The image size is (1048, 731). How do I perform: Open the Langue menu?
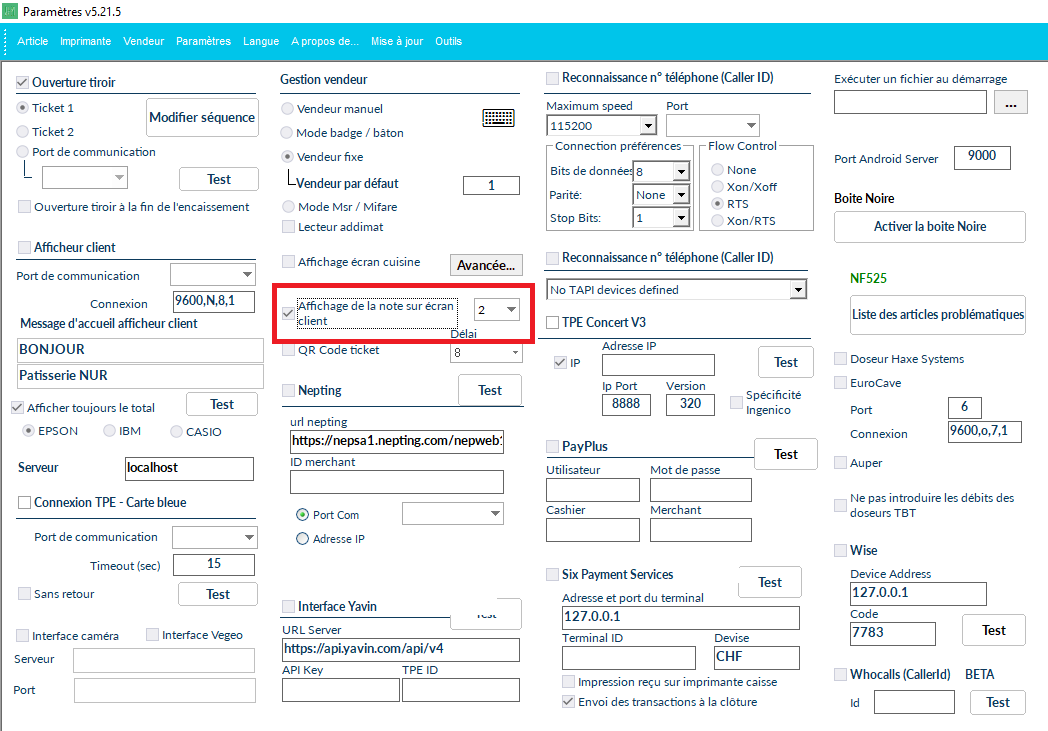(x=261, y=41)
